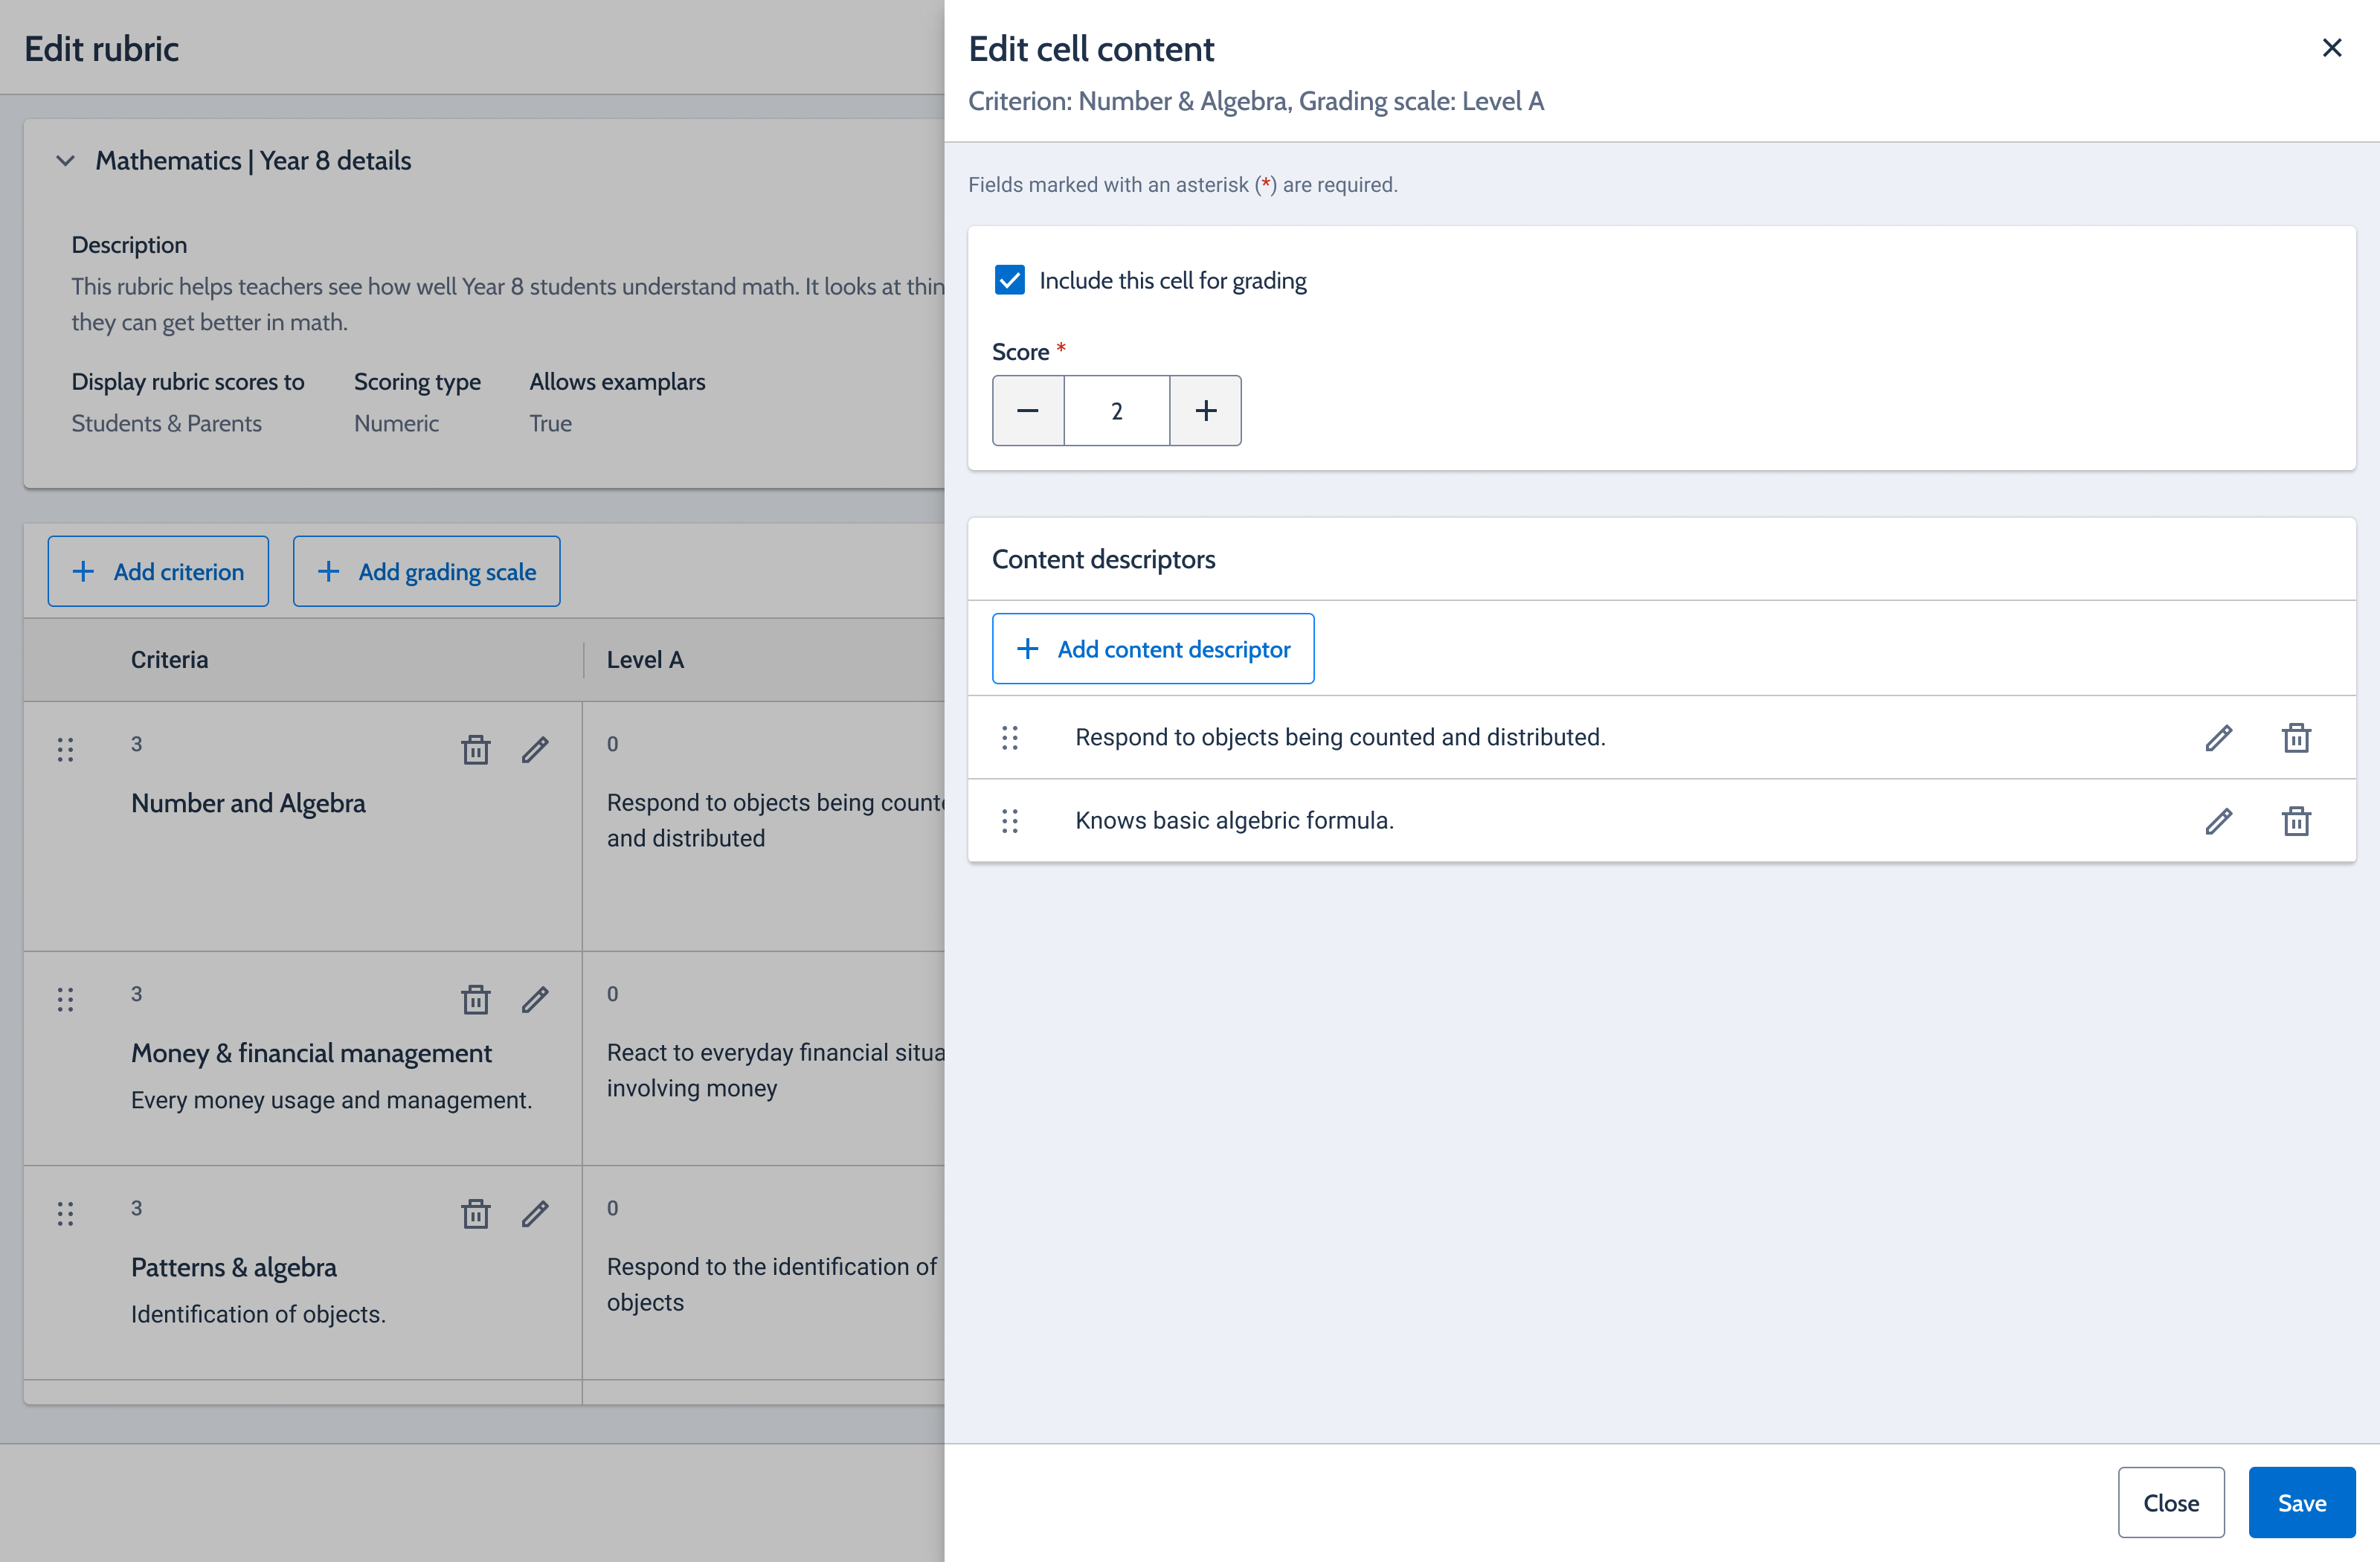This screenshot has height=1562, width=2380.
Task: Delete the Money & financial management criterion
Action: coord(475,999)
